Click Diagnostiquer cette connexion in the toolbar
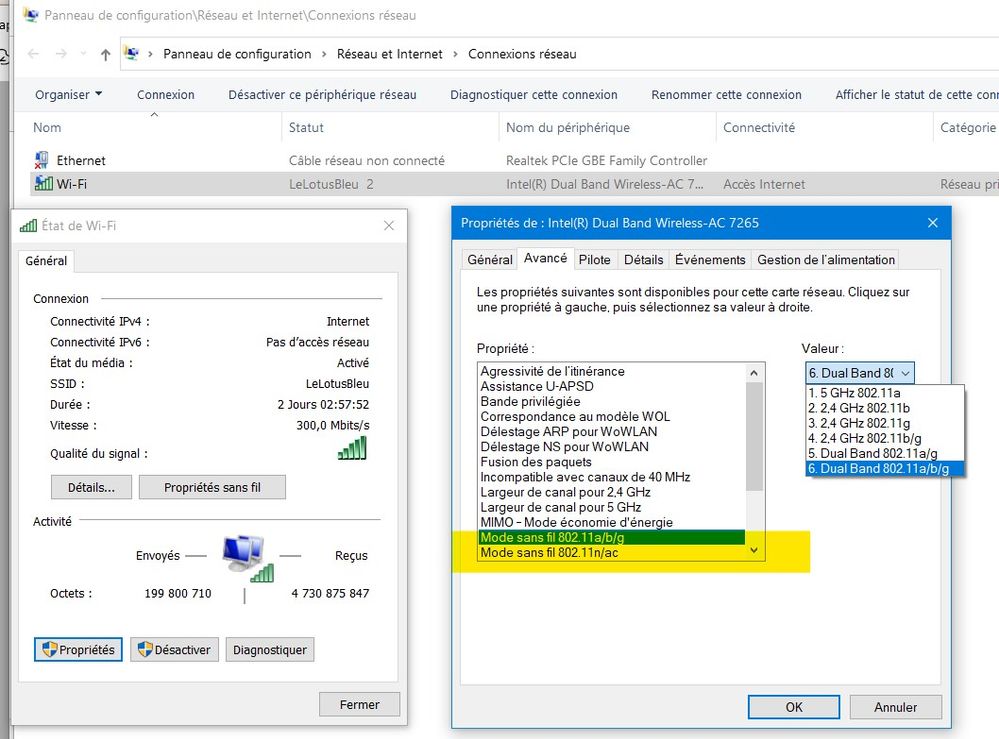Viewport: 999px width, 739px height. tap(536, 94)
